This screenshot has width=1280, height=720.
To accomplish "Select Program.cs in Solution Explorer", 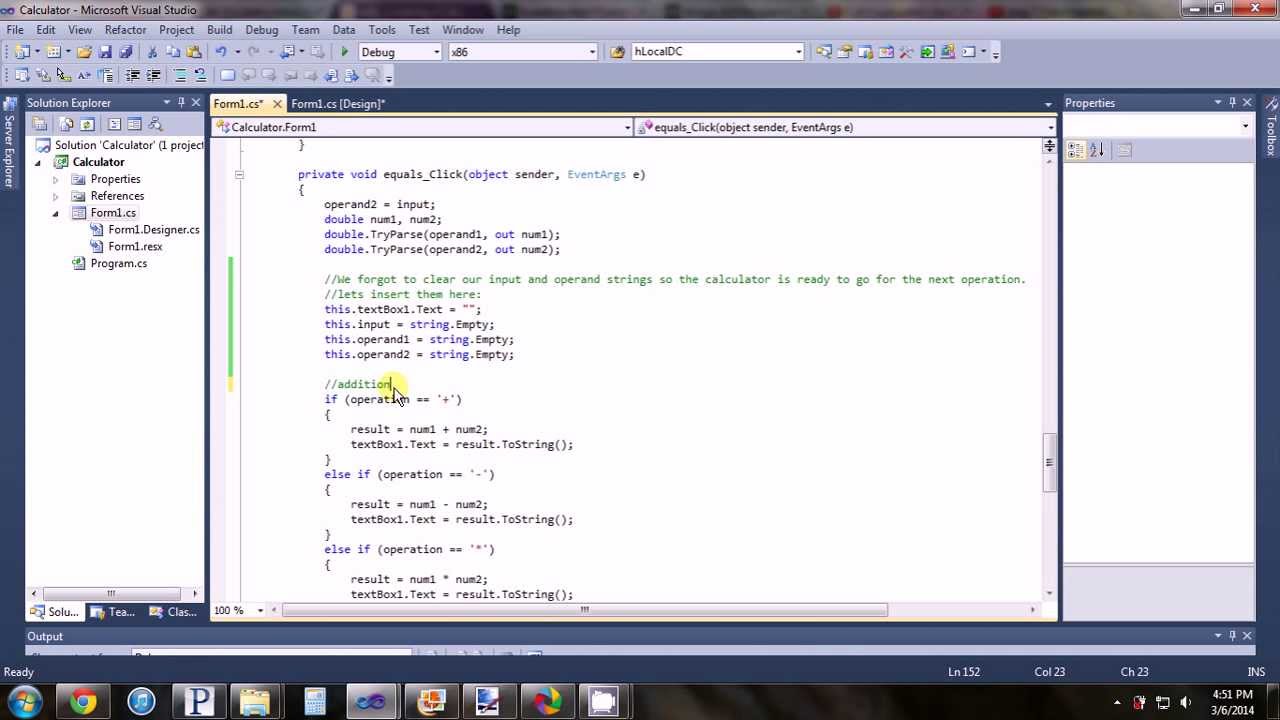I will click(118, 264).
